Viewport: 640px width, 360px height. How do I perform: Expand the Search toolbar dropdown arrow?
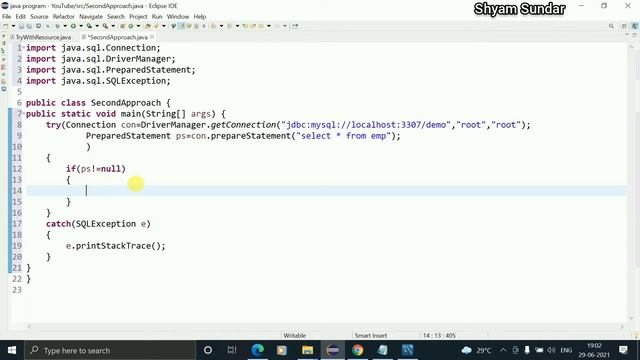(x=164, y=26)
